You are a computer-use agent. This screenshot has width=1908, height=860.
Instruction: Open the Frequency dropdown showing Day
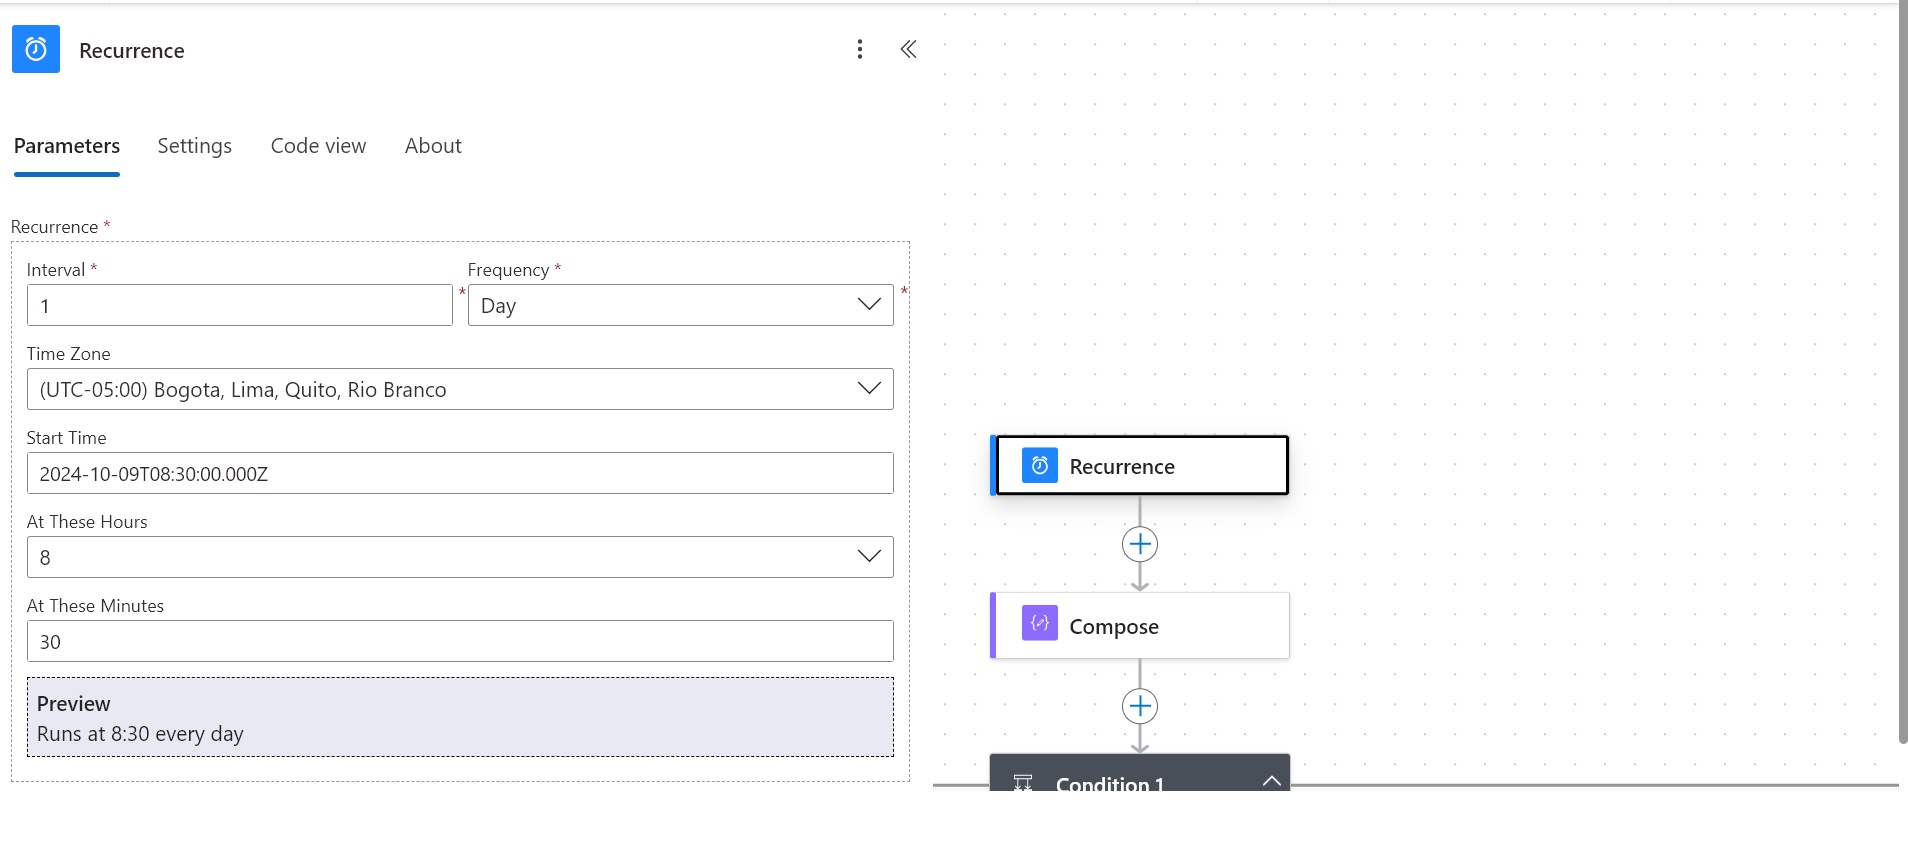click(680, 306)
